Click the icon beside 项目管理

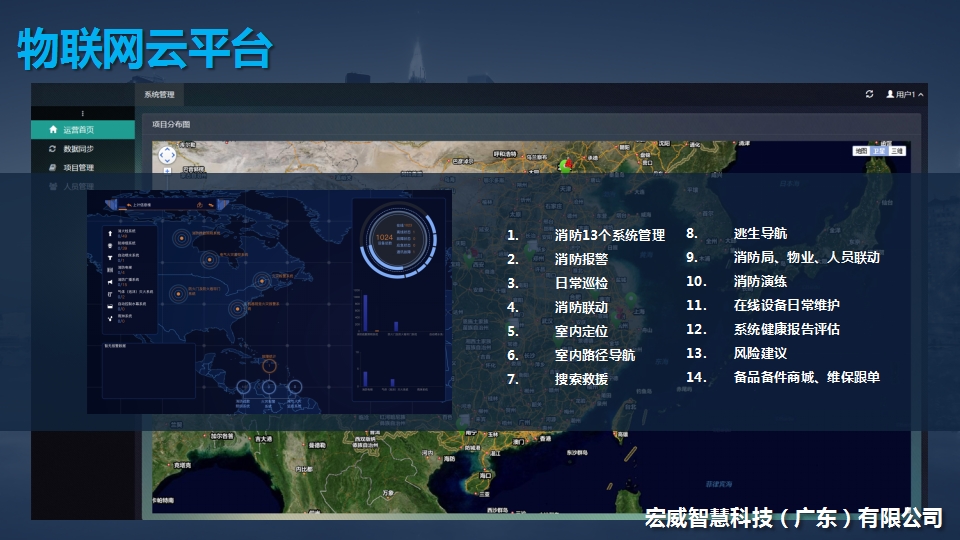53,167
